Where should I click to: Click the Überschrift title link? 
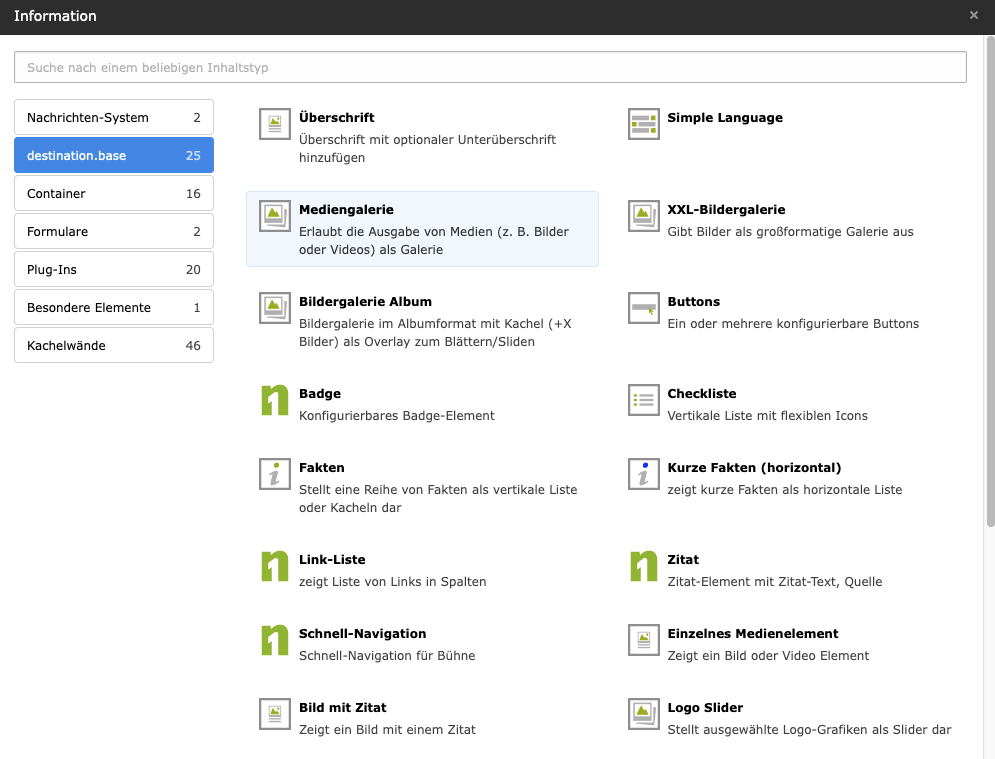coord(336,117)
